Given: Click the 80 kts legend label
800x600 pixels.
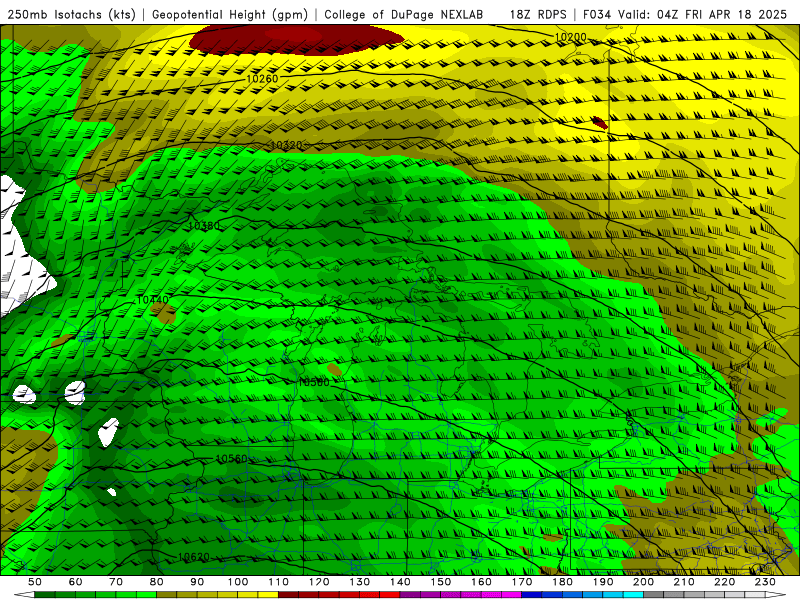Looking at the screenshot, I should tap(157, 582).
